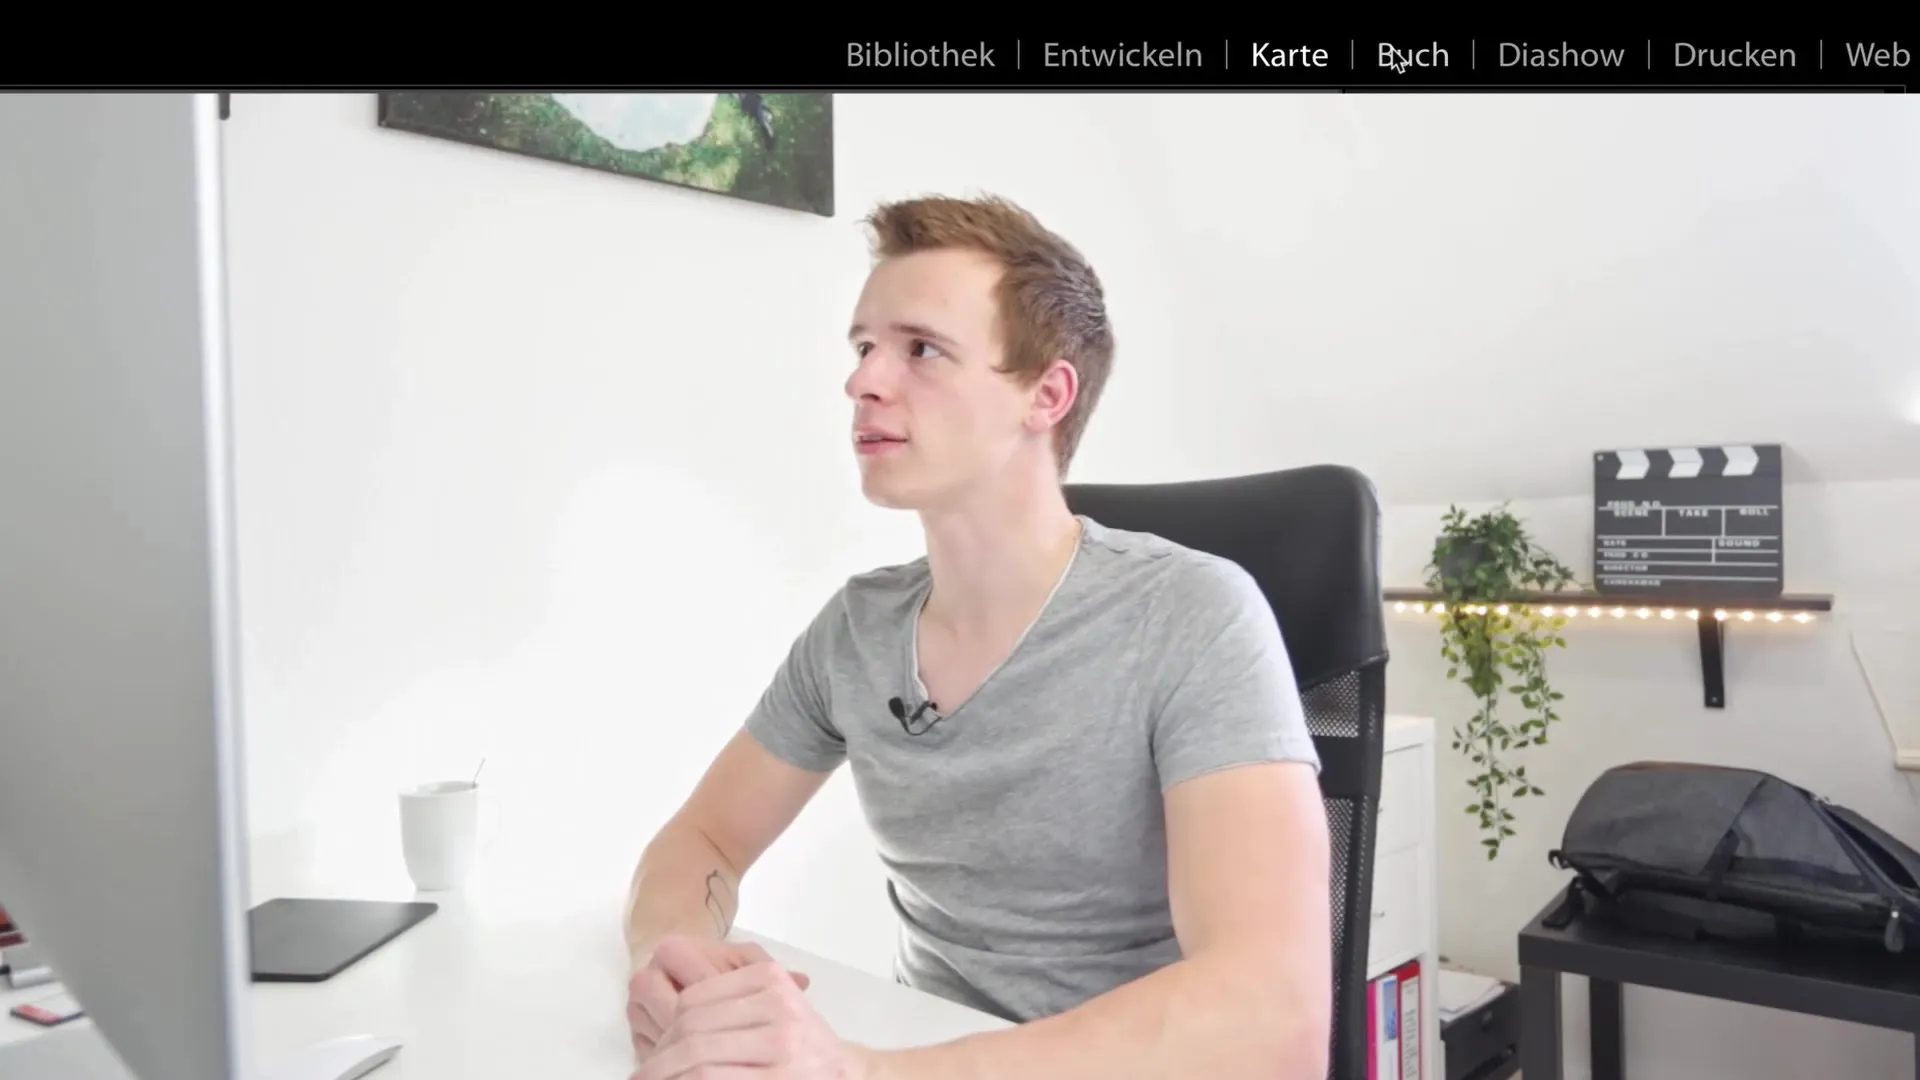Click the Buch layout option

(x=1411, y=54)
